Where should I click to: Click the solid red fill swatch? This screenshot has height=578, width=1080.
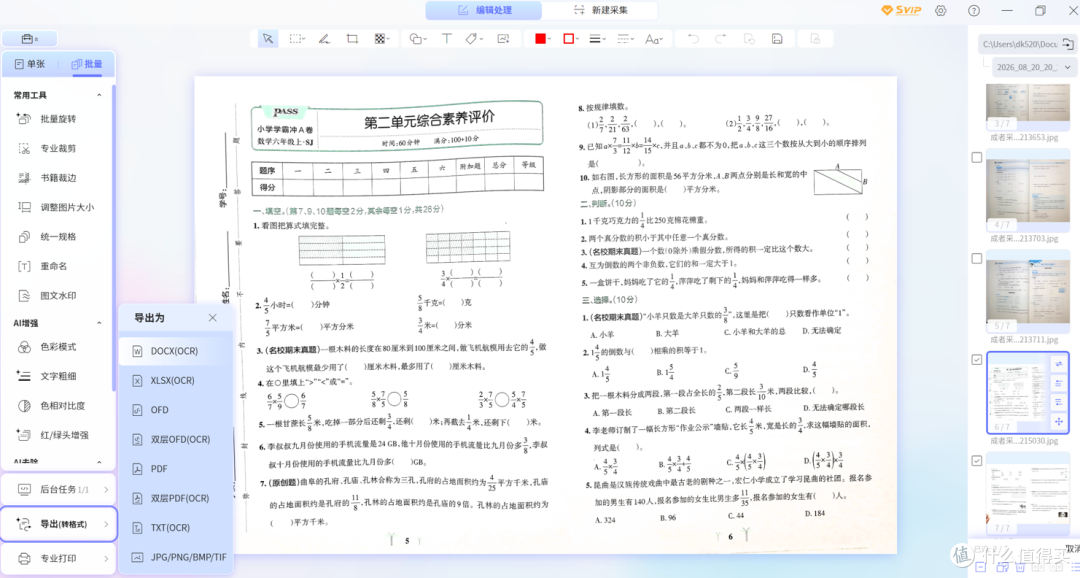[x=540, y=39]
